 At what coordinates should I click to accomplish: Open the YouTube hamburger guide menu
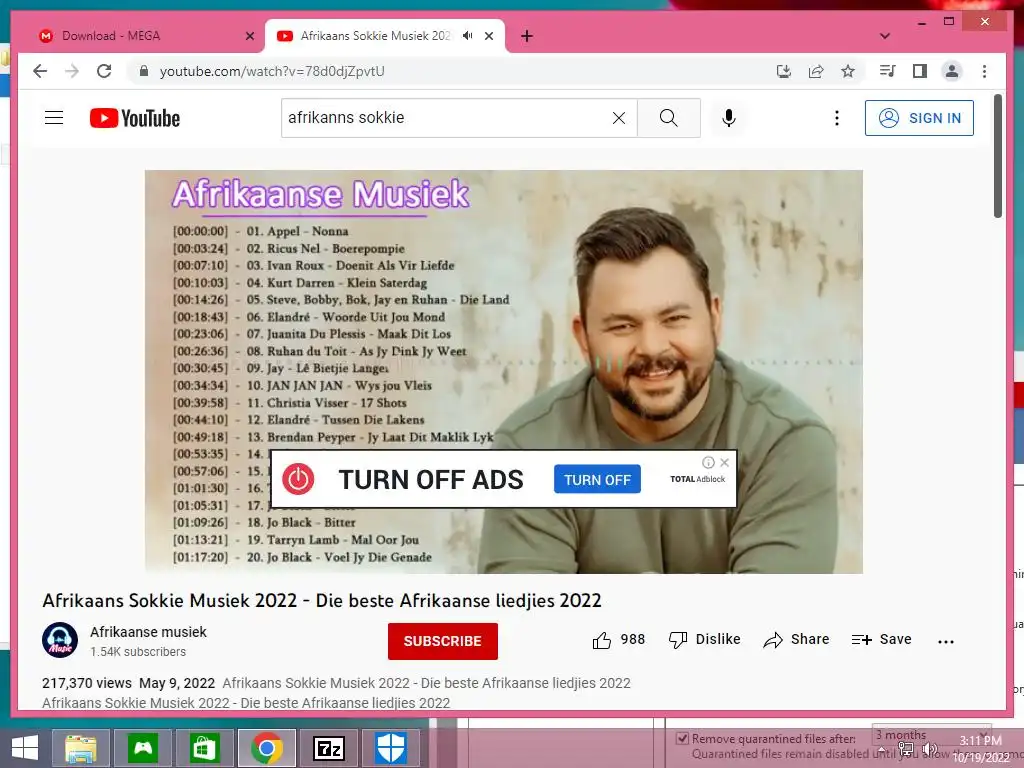pos(54,118)
